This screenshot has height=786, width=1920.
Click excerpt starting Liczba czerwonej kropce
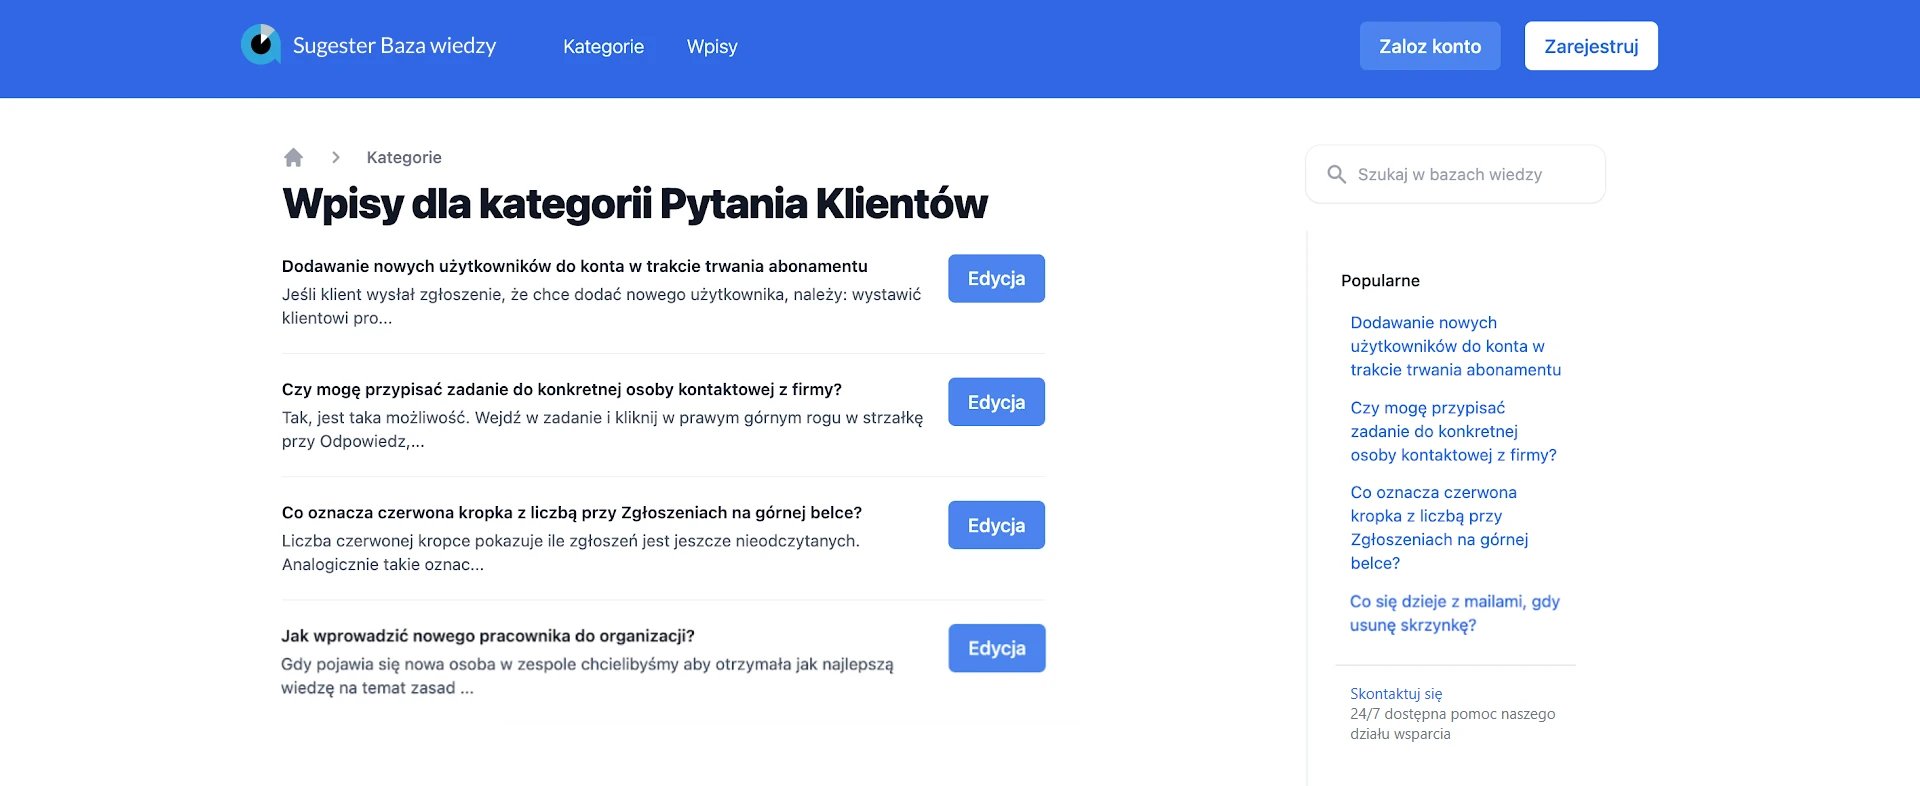[571, 553]
